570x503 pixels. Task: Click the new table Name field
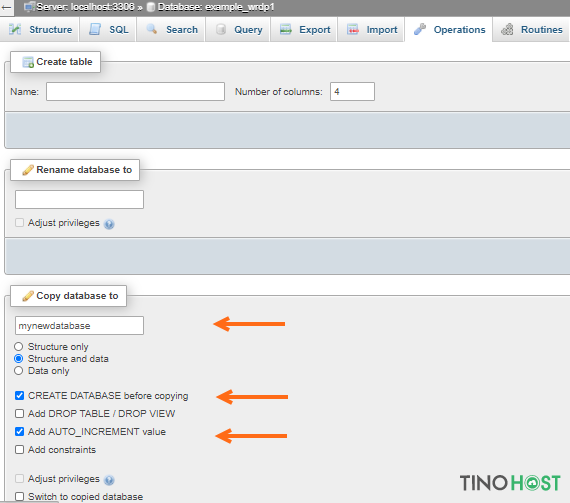point(135,92)
